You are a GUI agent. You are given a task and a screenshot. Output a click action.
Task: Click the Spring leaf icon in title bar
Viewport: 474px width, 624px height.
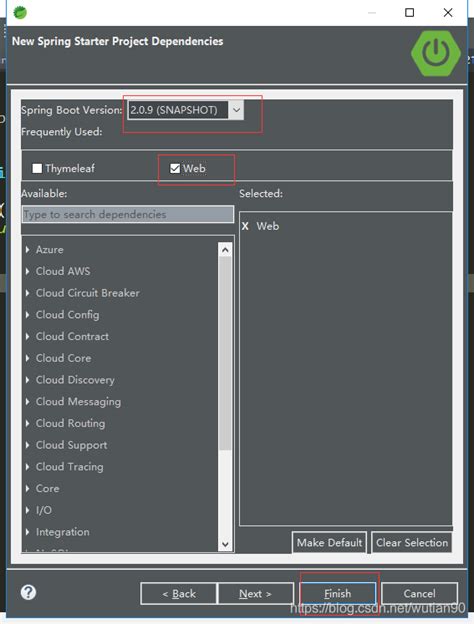click(20, 13)
